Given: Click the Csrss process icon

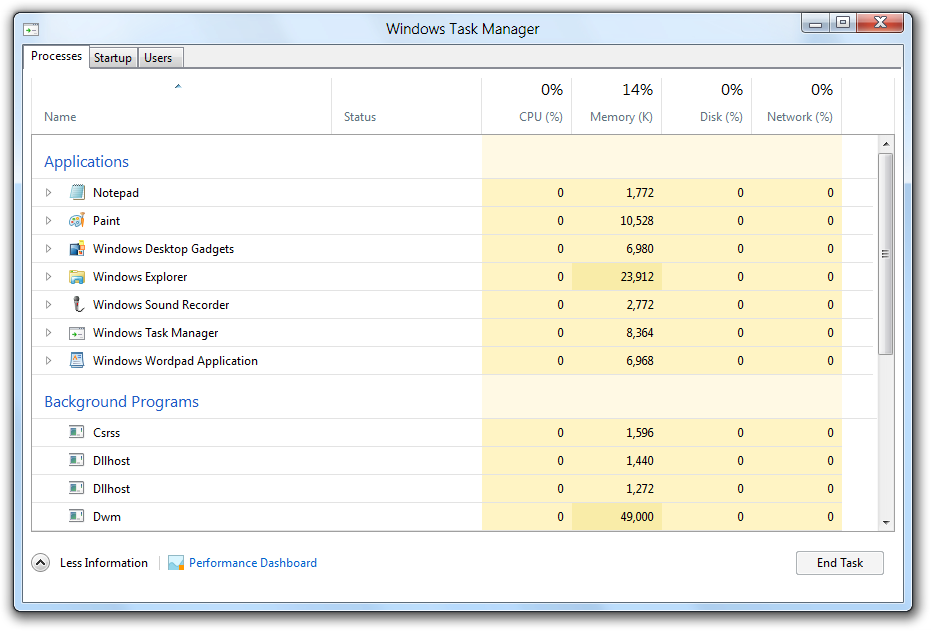Looking at the screenshot, I should [x=77, y=432].
